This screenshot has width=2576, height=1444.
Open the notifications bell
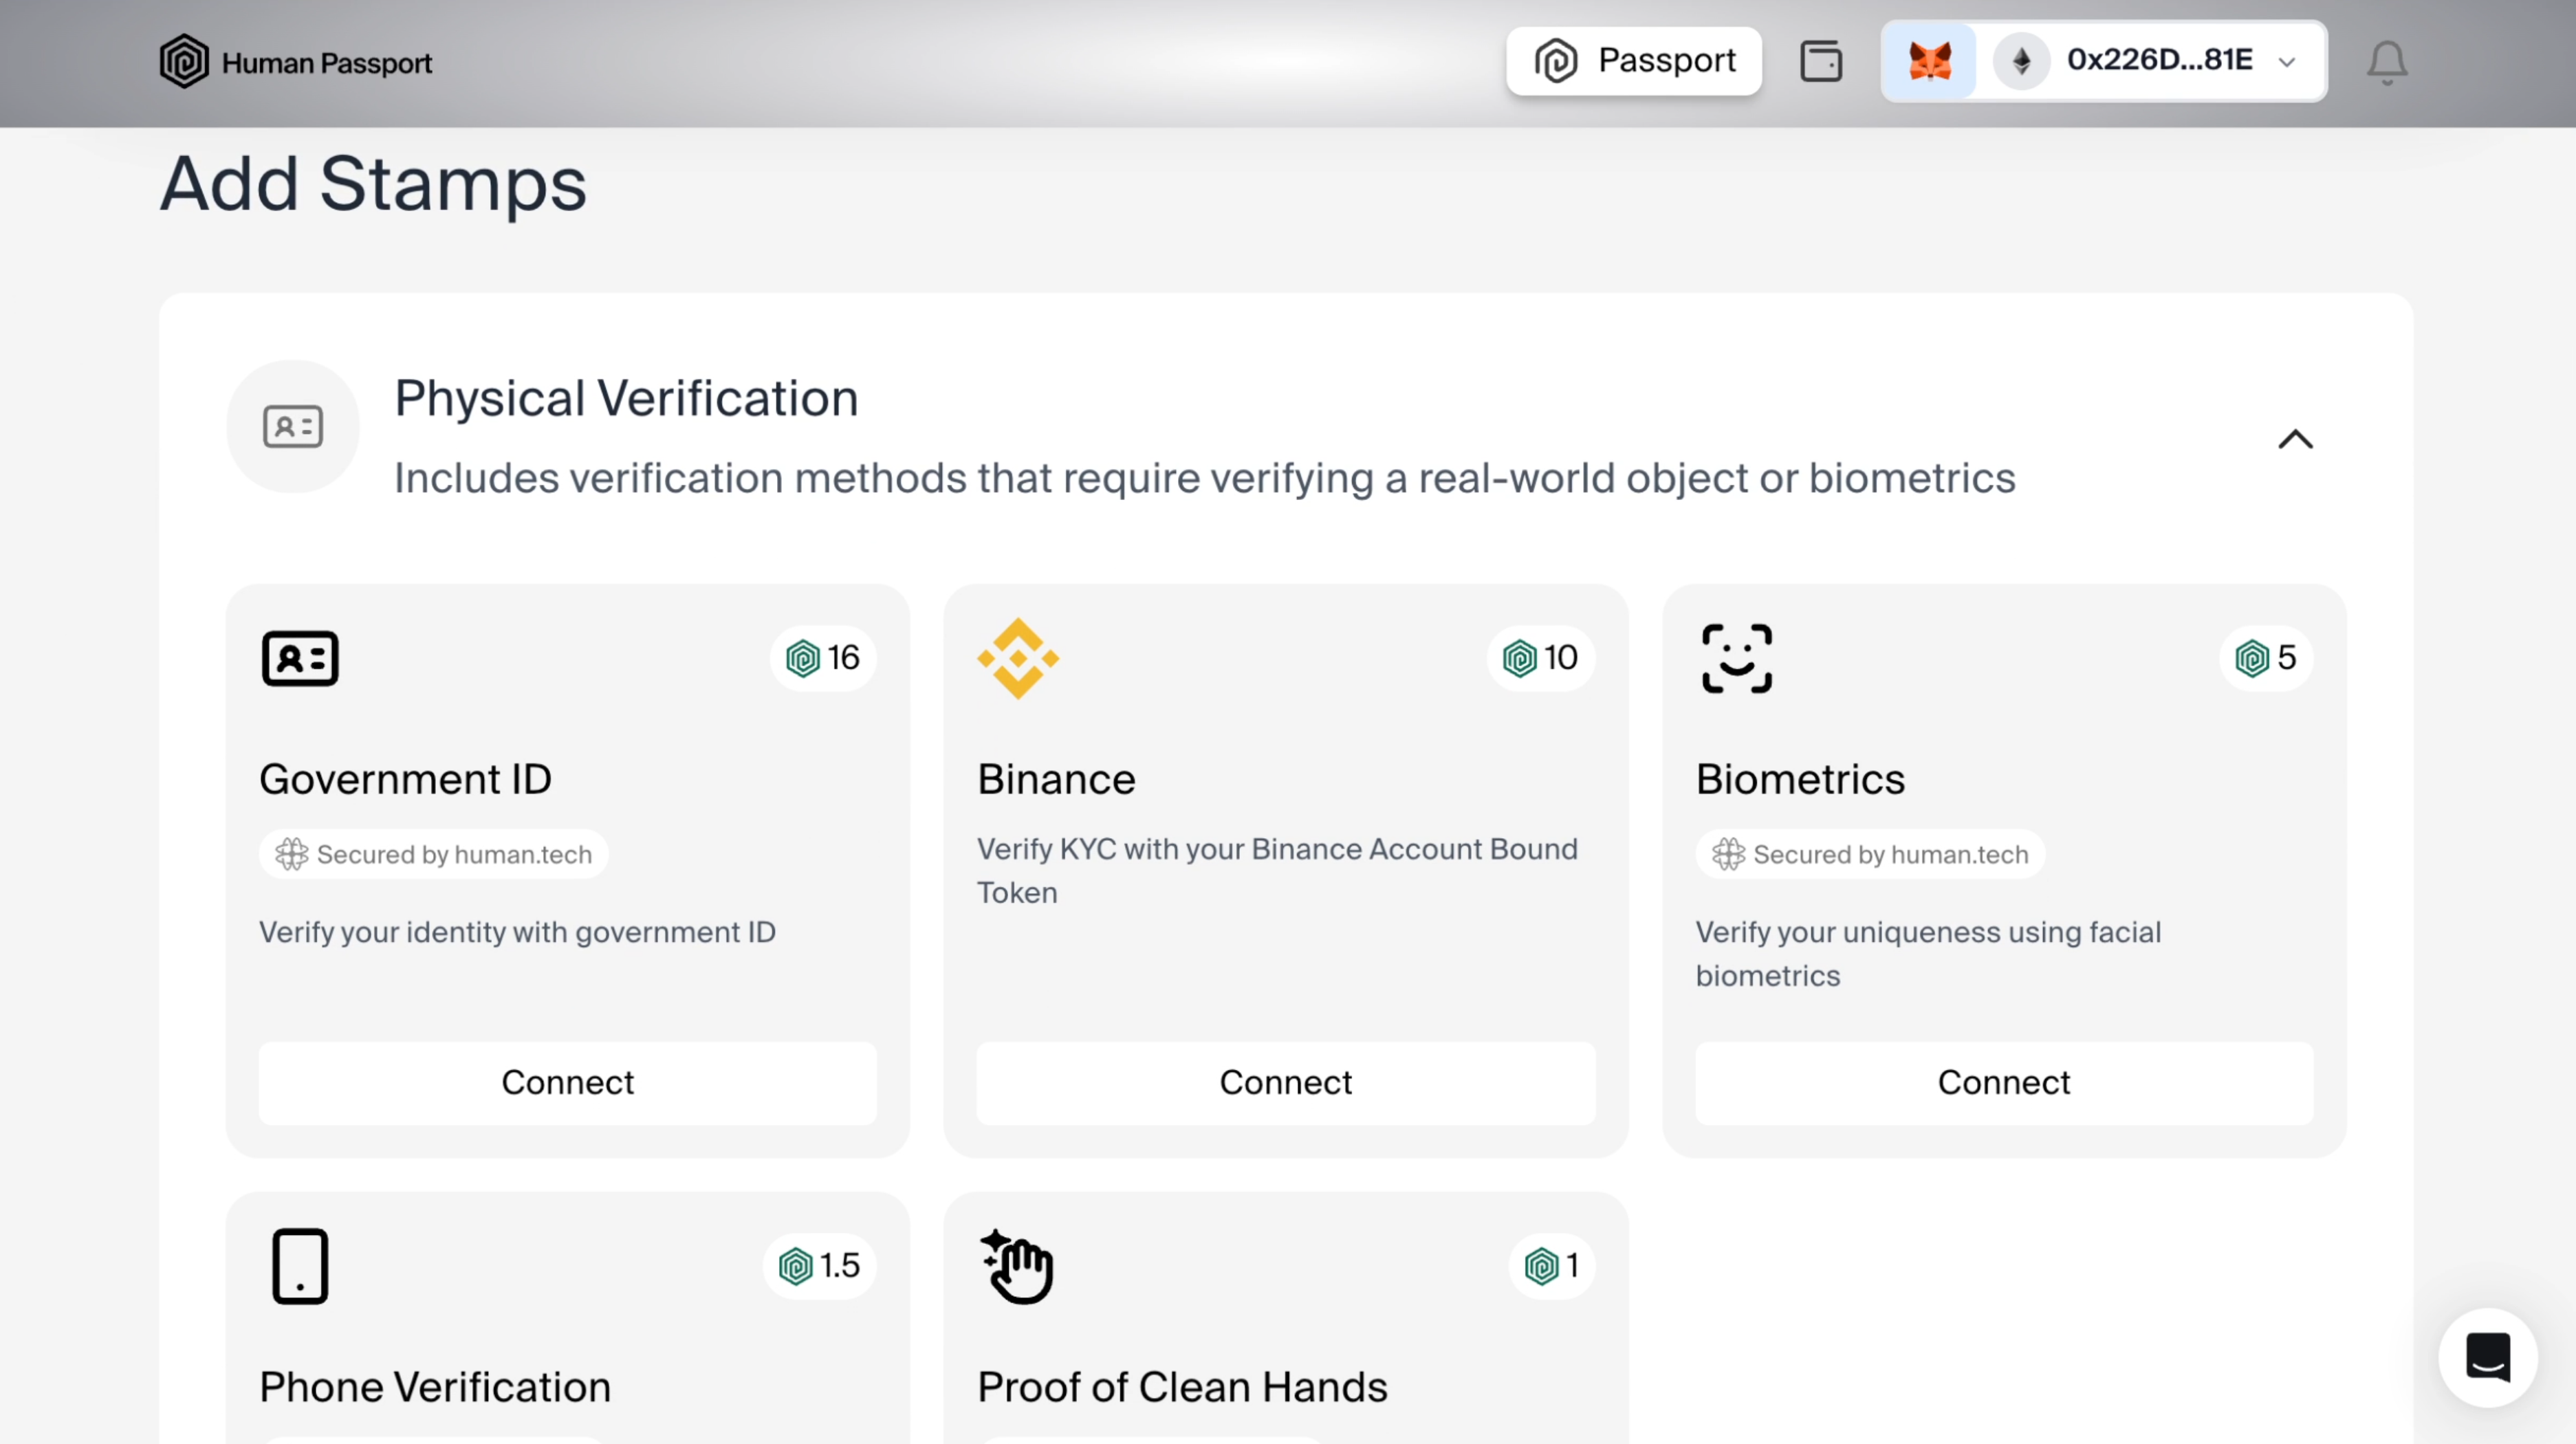click(x=2386, y=62)
